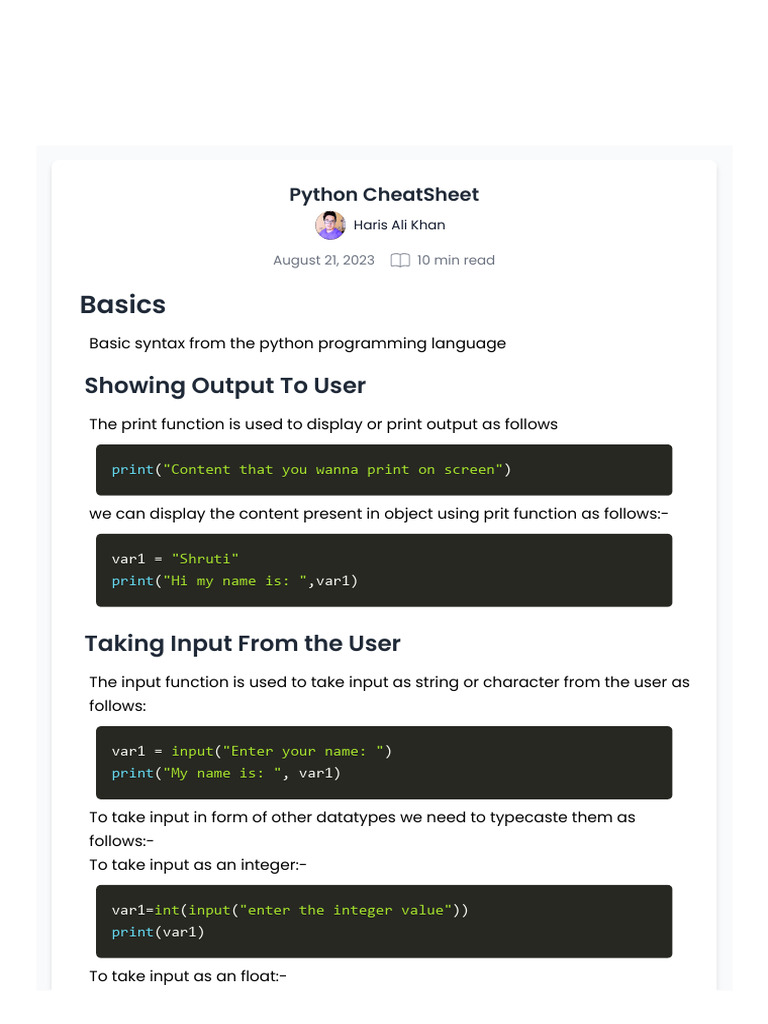
Task: Click the Python CheatSheet title
Action: click(384, 195)
